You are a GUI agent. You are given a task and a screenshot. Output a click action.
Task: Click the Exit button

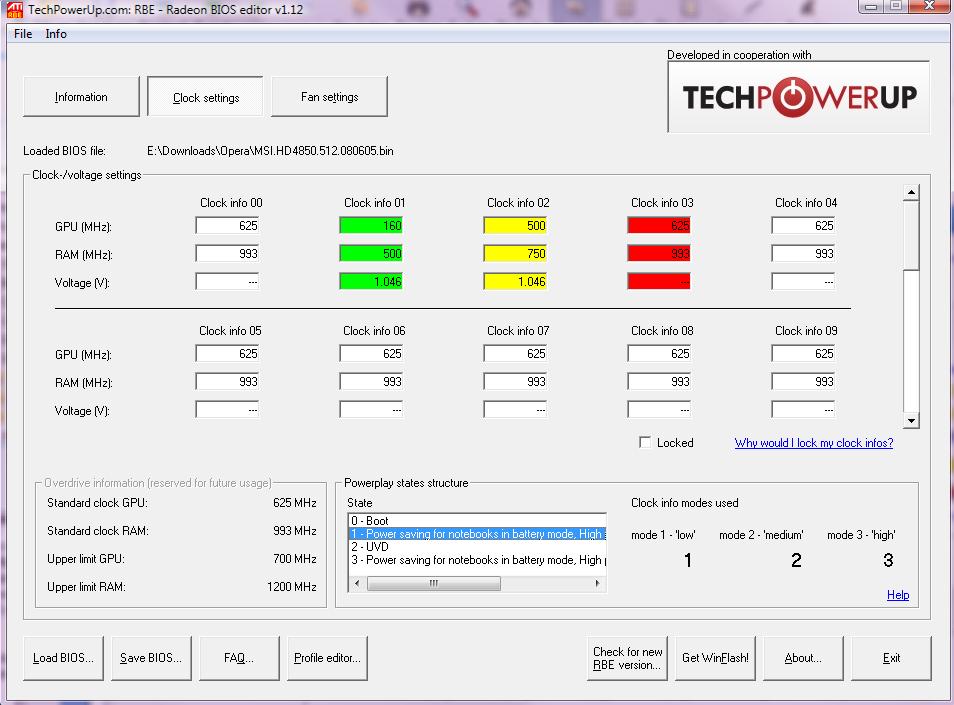tap(891, 658)
